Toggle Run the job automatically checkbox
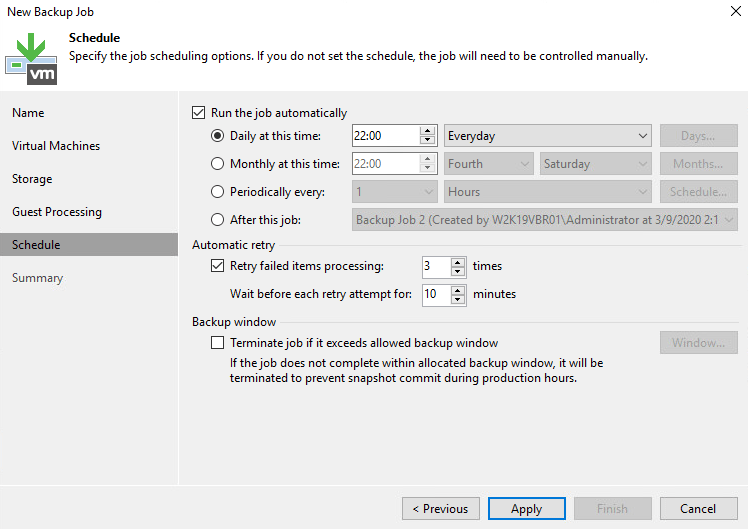Screen dimensions: 748x529 click(198, 113)
